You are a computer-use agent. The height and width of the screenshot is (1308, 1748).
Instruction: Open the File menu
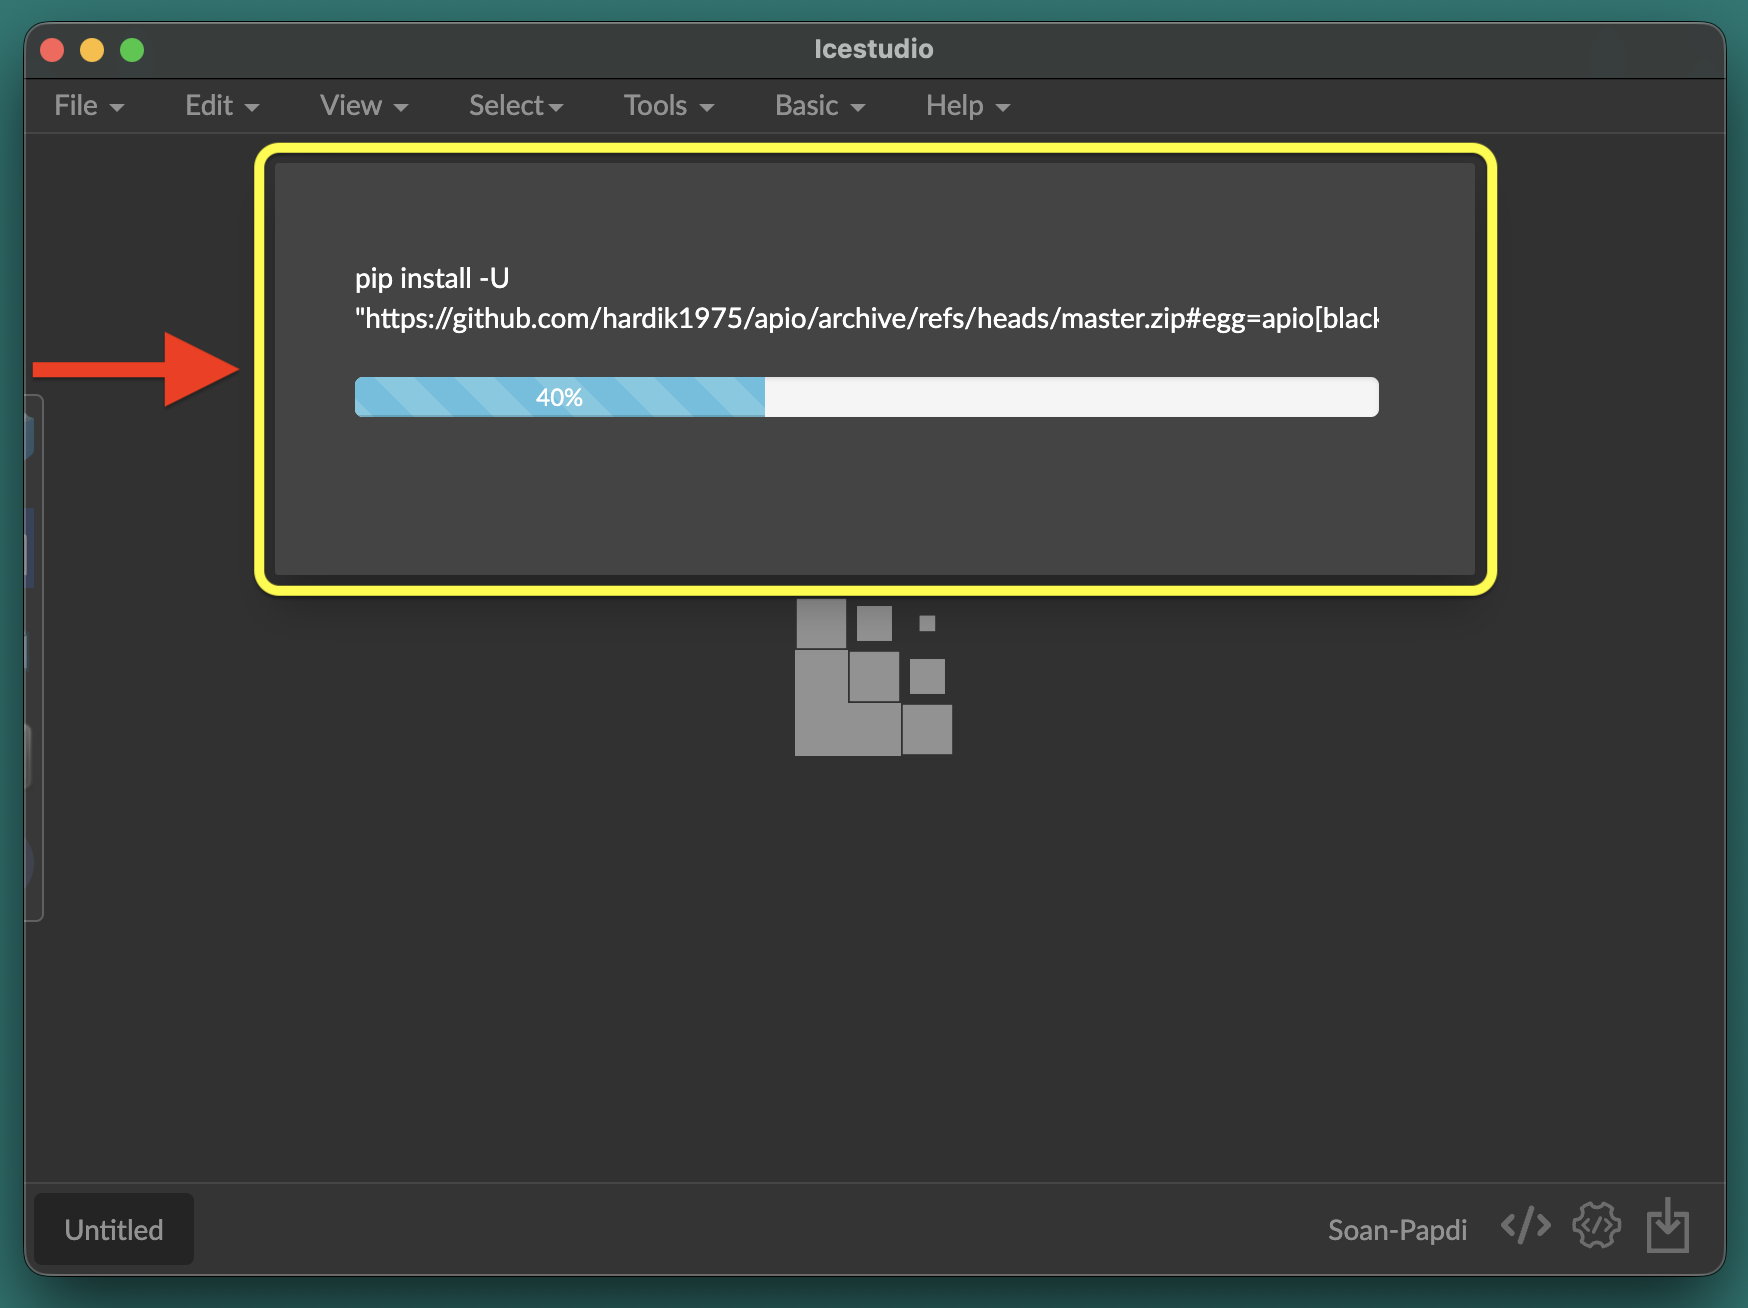(x=89, y=106)
